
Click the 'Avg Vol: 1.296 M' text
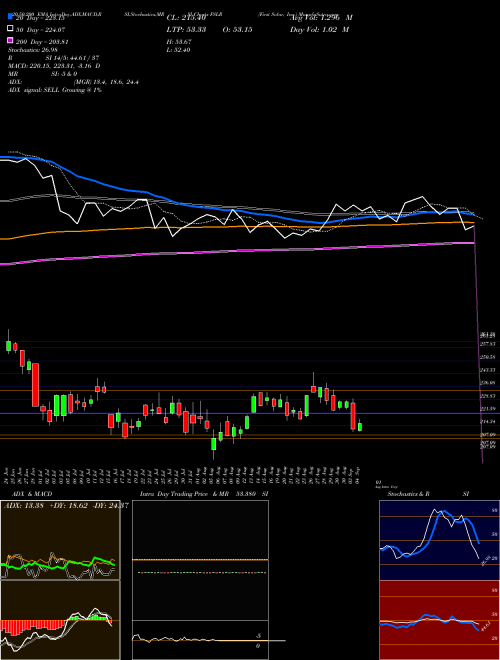[321, 18]
